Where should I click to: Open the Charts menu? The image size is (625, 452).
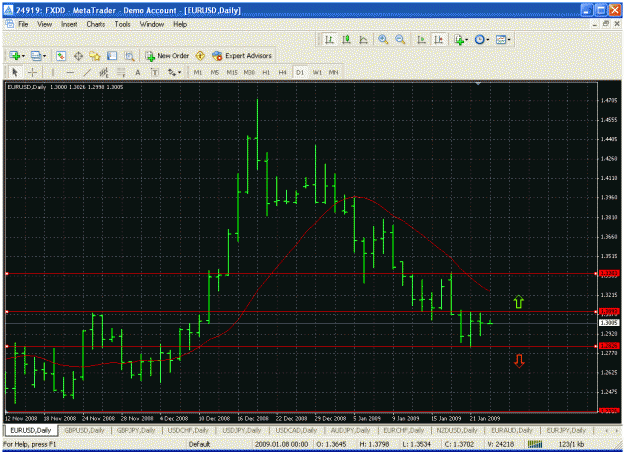click(96, 24)
